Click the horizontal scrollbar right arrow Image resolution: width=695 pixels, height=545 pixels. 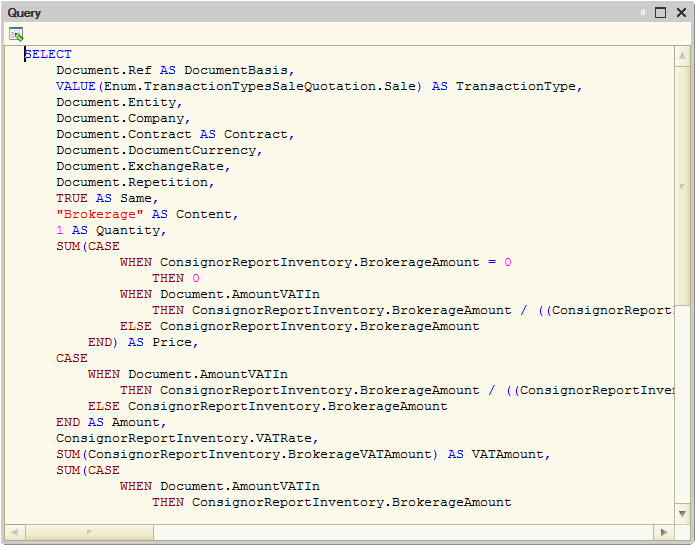point(664,532)
